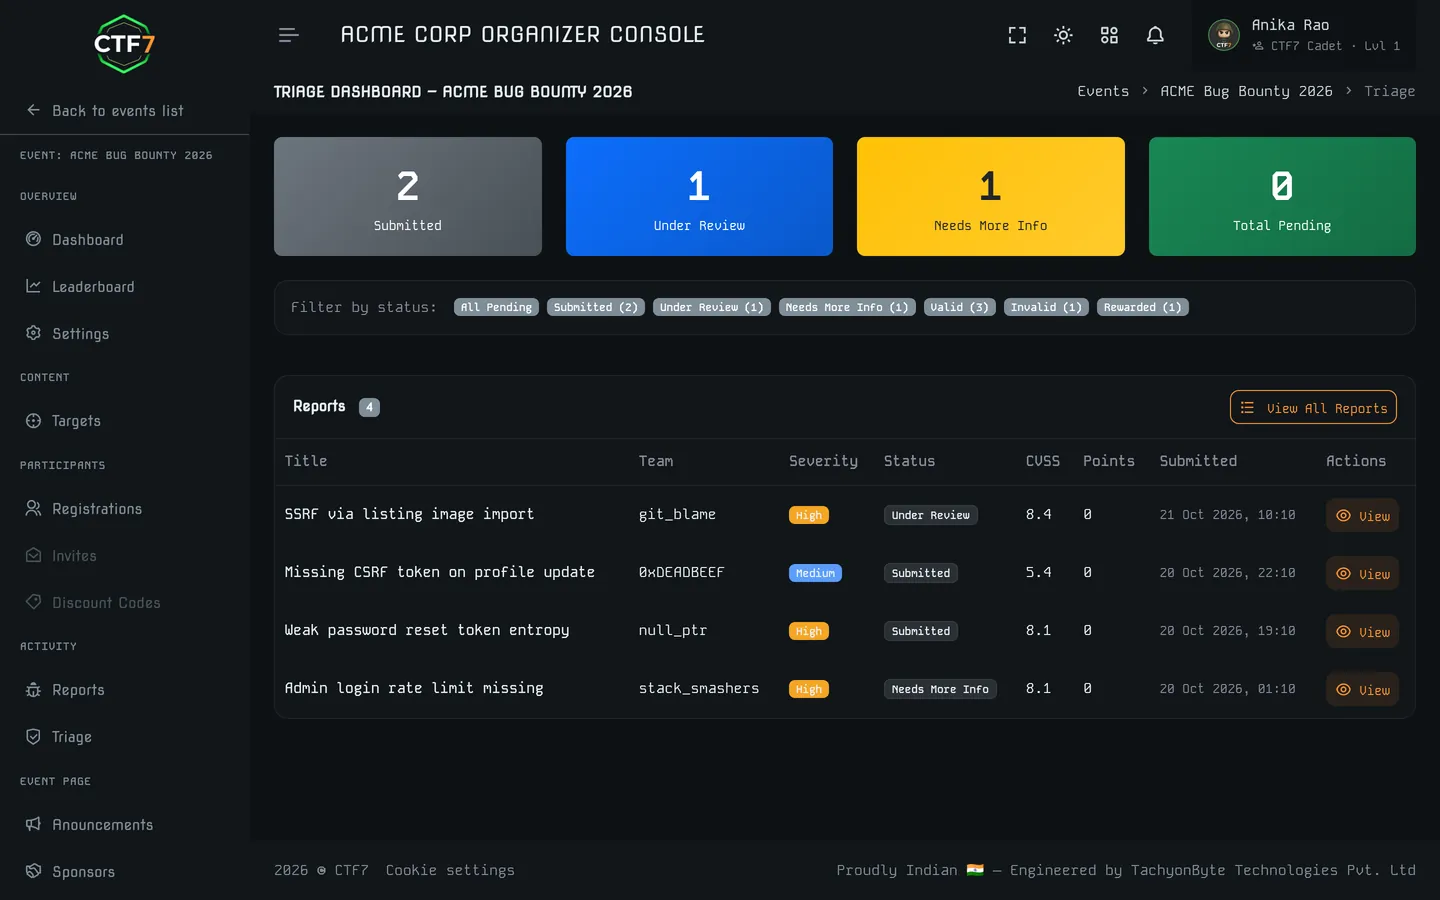Open Cookie settings in the footer
Viewport: 1440px width, 900px height.
pyautogui.click(x=450, y=870)
